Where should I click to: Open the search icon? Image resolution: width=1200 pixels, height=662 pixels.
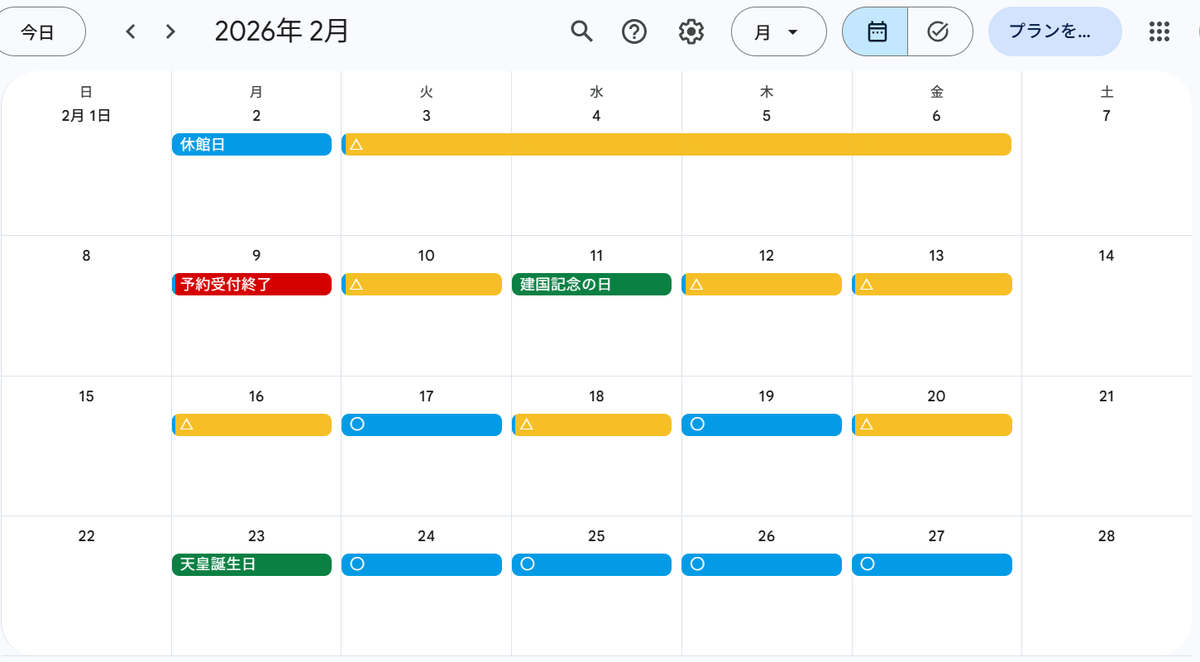tap(581, 31)
